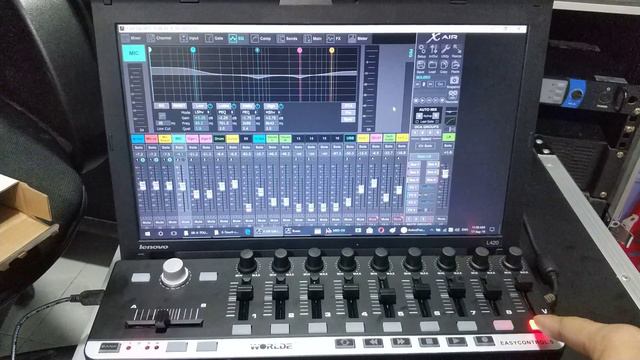
Task: Open the Gate tab
Action: 214,38
